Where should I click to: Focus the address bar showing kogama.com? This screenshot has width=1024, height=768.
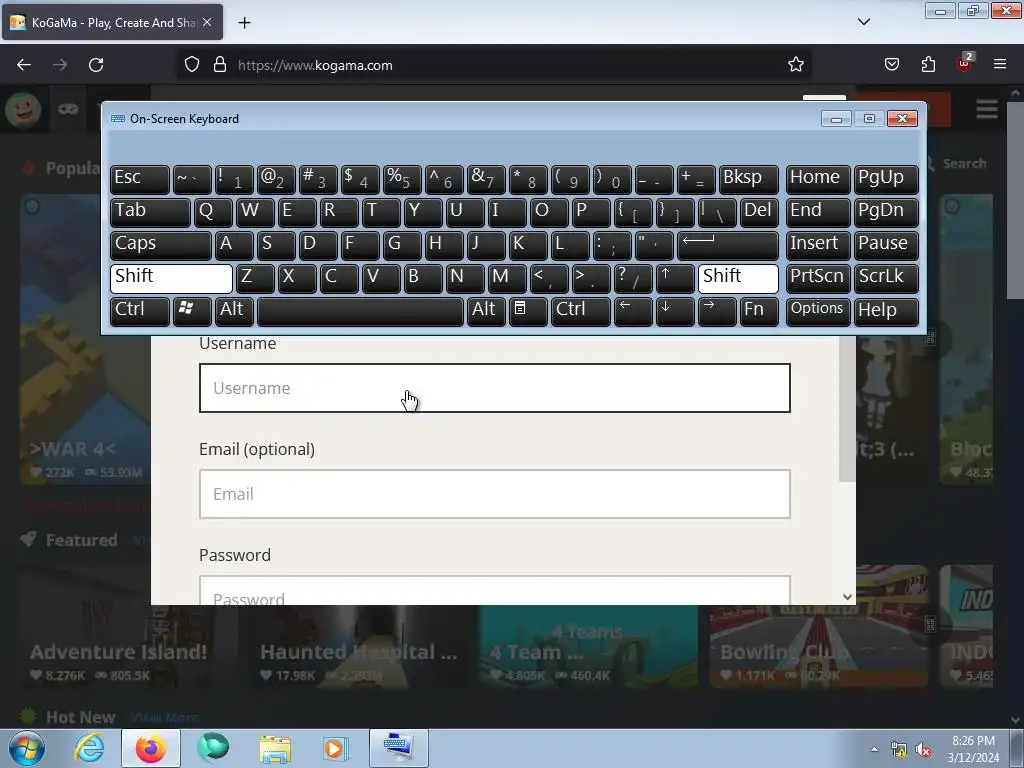click(494, 65)
